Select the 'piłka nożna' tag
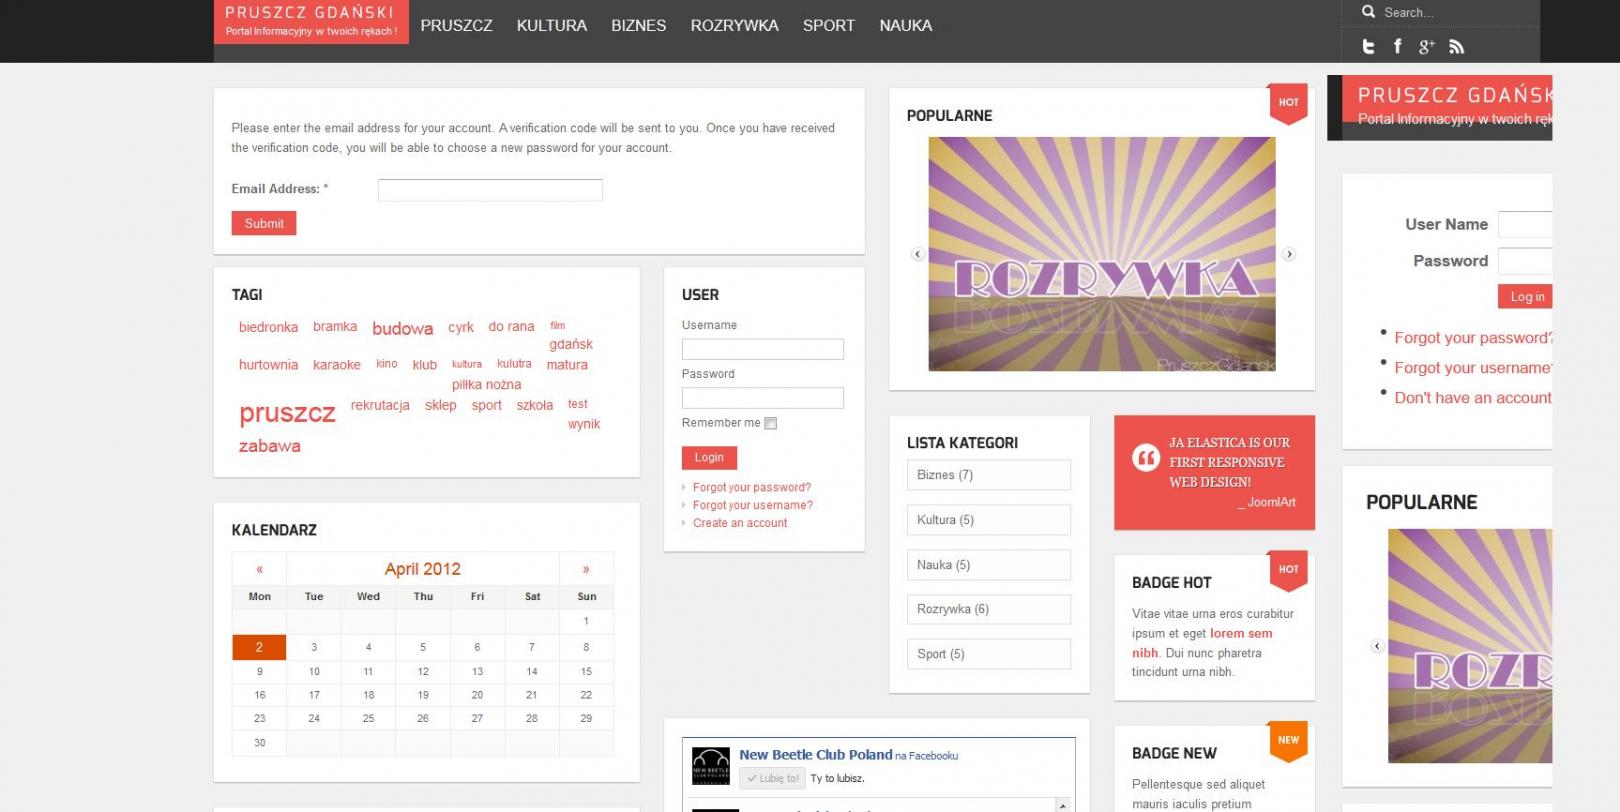Screen dimensions: 1620x812 point(486,385)
